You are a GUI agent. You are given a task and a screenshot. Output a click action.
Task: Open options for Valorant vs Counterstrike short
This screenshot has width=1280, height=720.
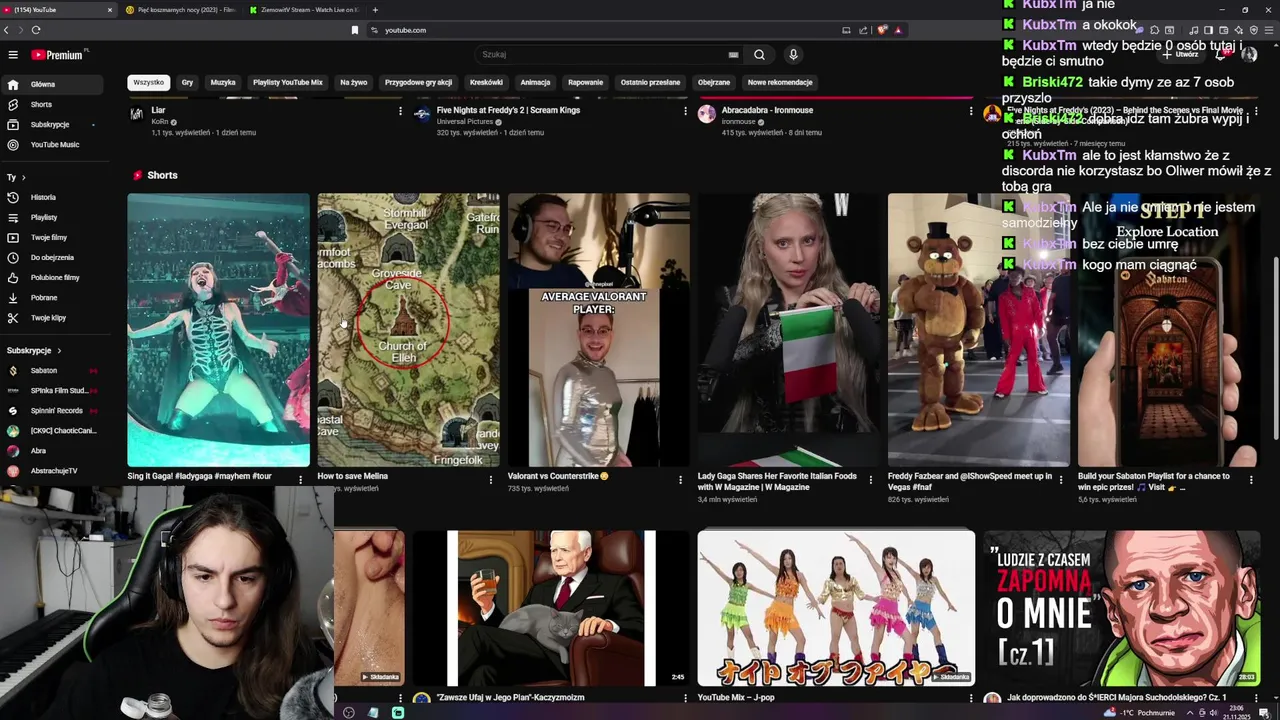tap(680, 480)
